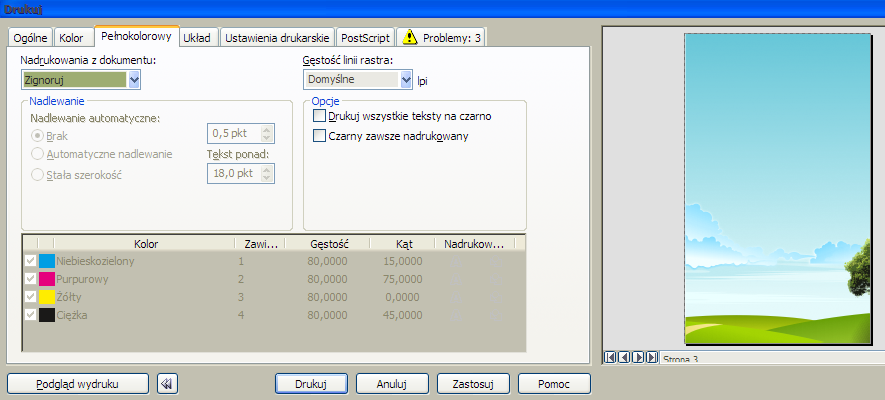Click the cyan Niebieskozielony color swatch
Viewport: 885px width, 400px height.
(46, 261)
